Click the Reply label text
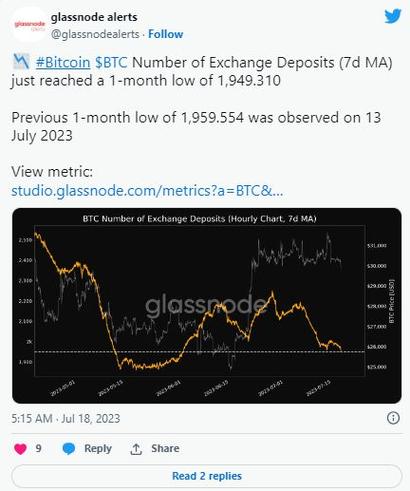The width and height of the screenshot is (410, 491). click(98, 448)
